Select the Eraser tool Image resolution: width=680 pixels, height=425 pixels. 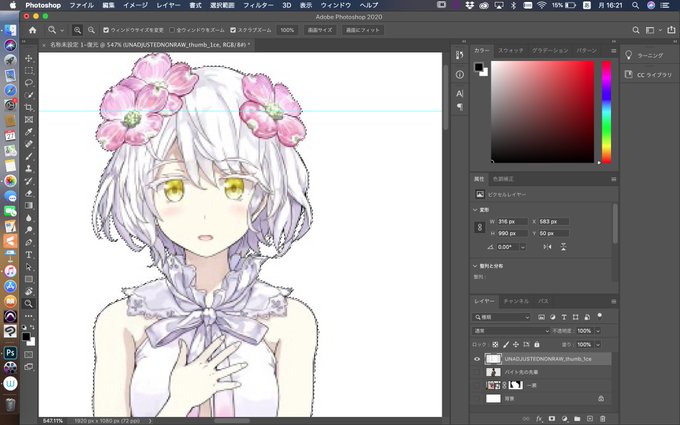[29, 193]
